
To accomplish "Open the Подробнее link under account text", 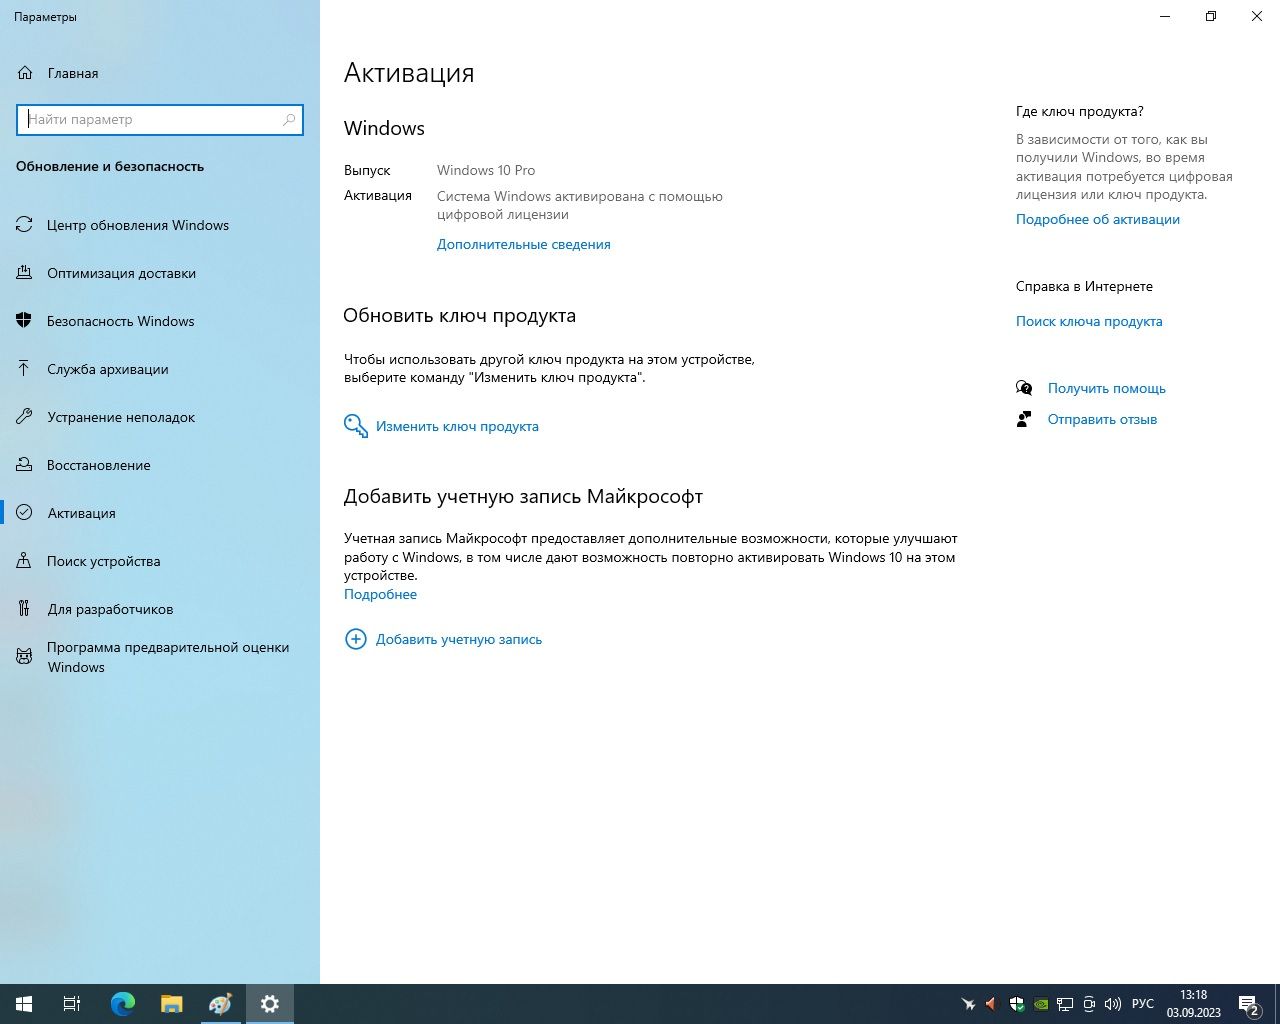I will tap(380, 594).
